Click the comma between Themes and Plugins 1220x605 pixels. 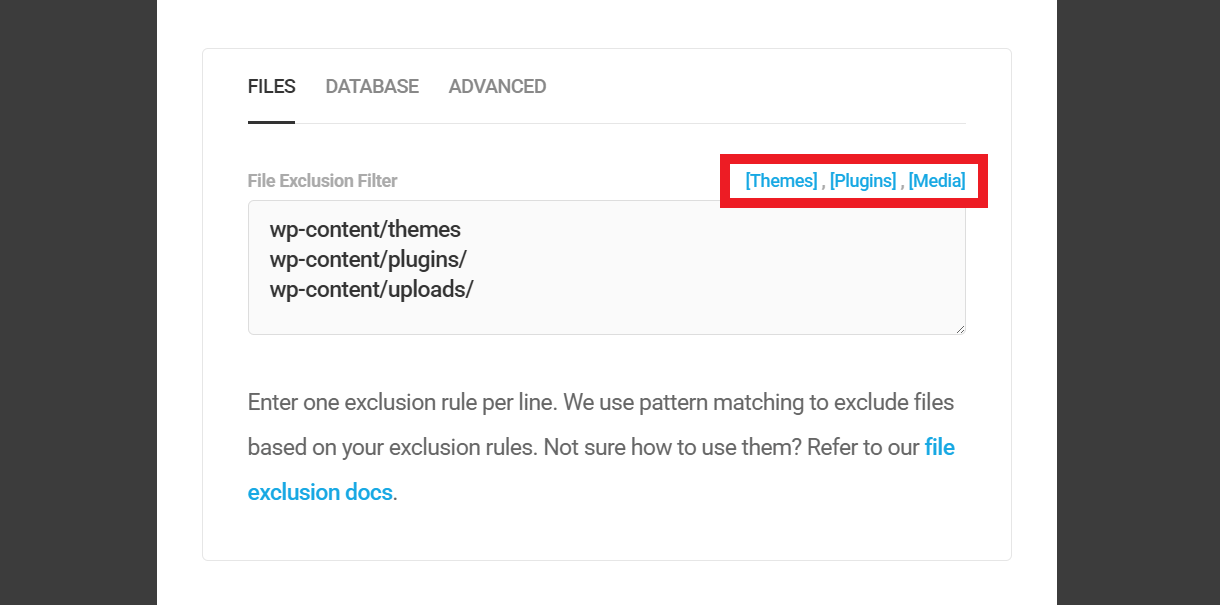point(824,181)
